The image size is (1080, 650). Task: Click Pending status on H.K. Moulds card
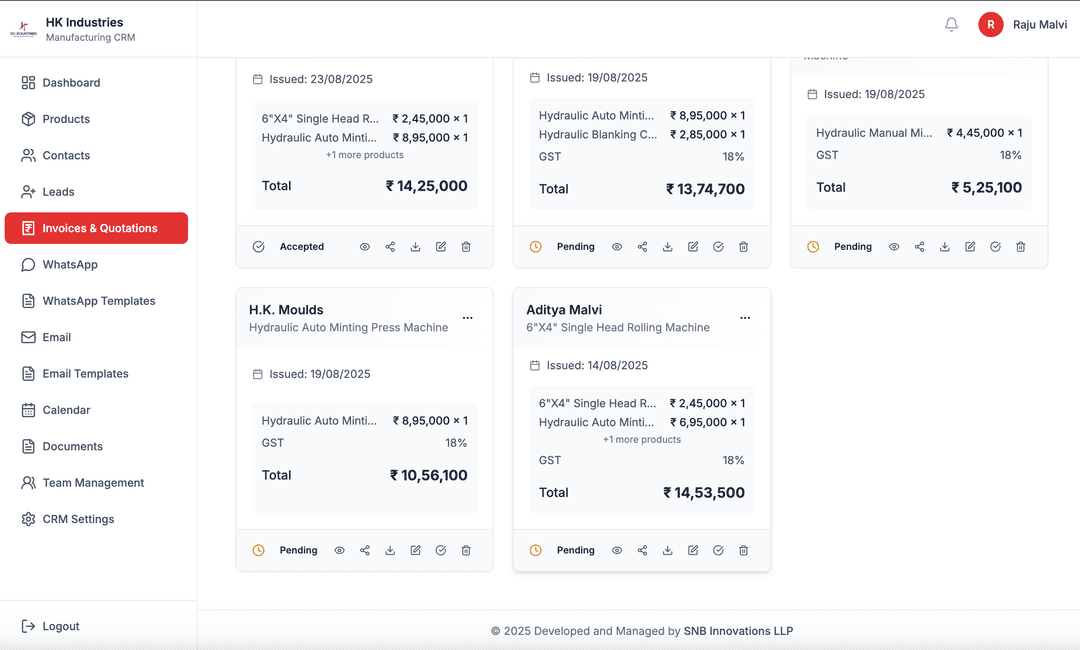pyautogui.click(x=298, y=550)
